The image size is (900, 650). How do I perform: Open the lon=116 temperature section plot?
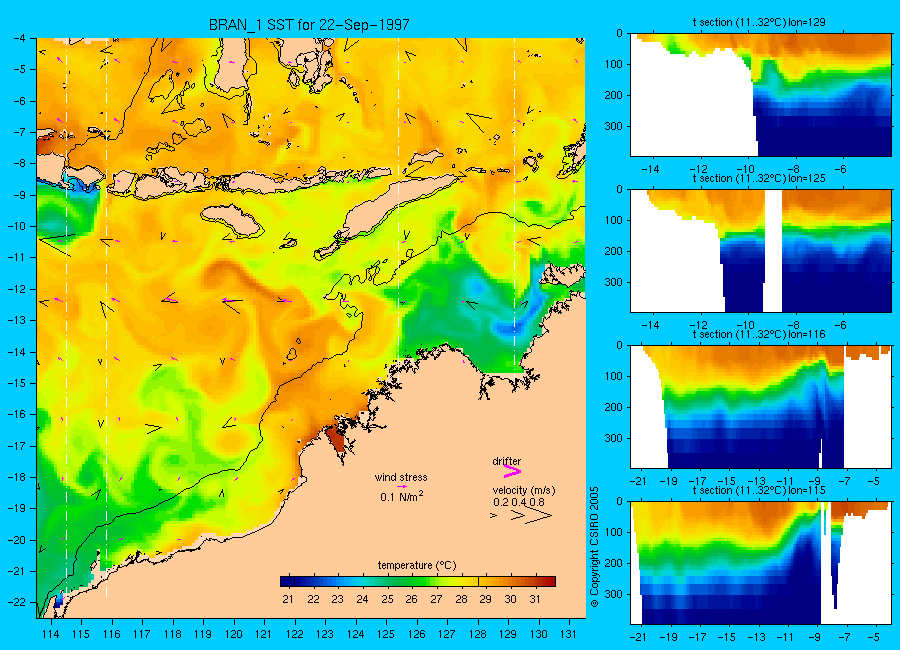click(761, 407)
